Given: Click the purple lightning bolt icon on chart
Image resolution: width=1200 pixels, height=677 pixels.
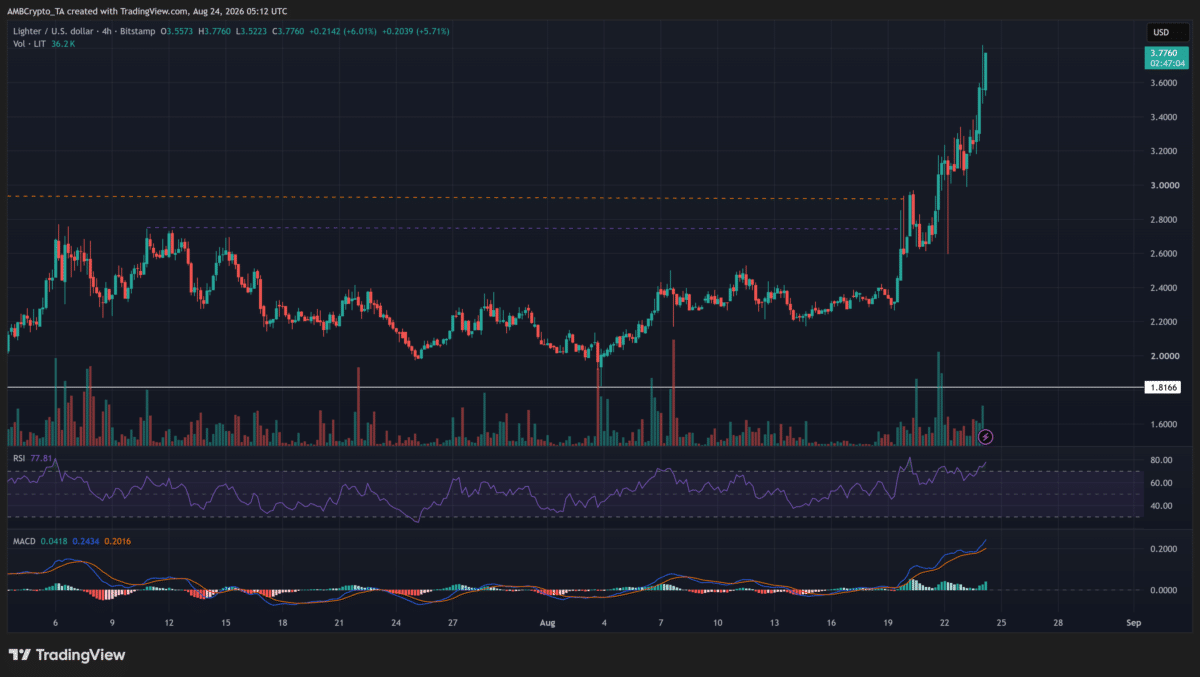Looking at the screenshot, I should pyautogui.click(x=986, y=436).
